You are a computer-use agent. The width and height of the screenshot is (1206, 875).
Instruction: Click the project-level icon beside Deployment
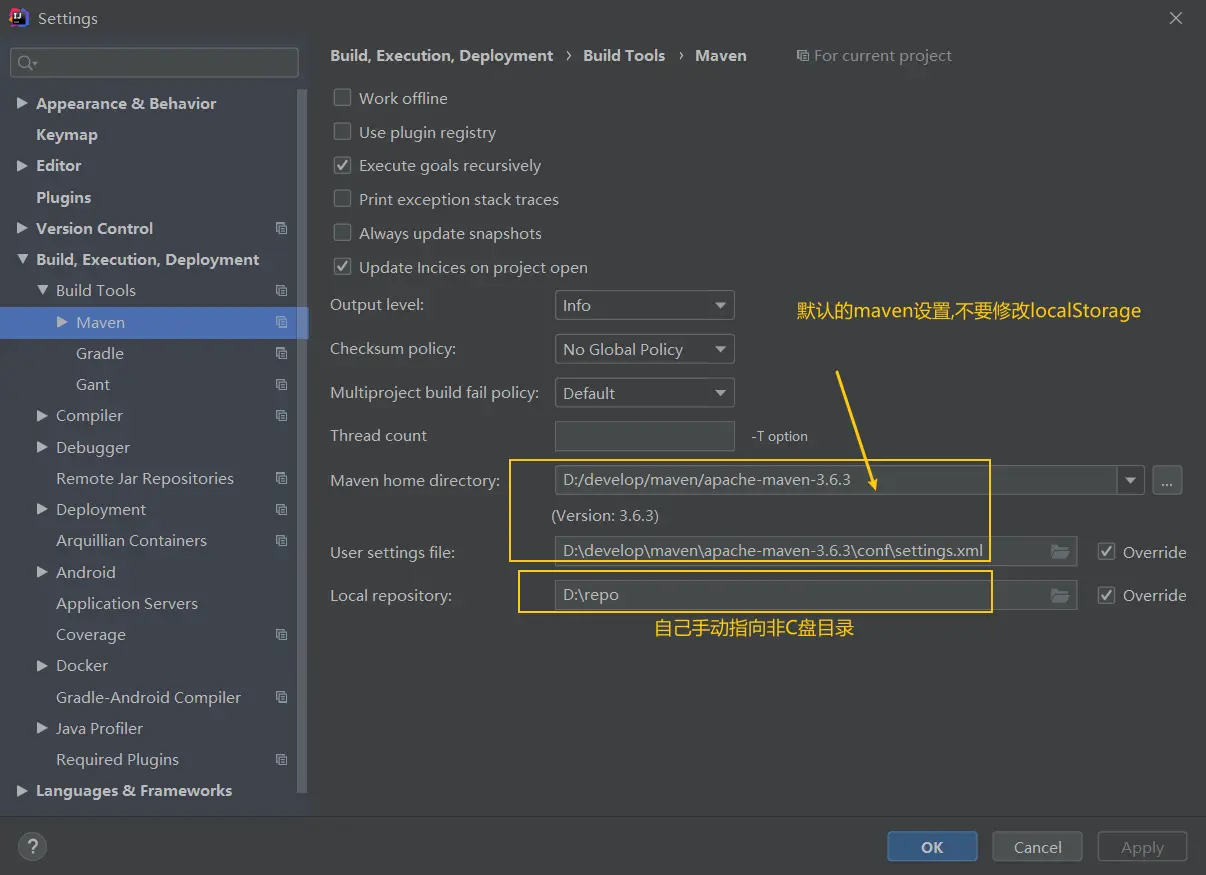[281, 509]
